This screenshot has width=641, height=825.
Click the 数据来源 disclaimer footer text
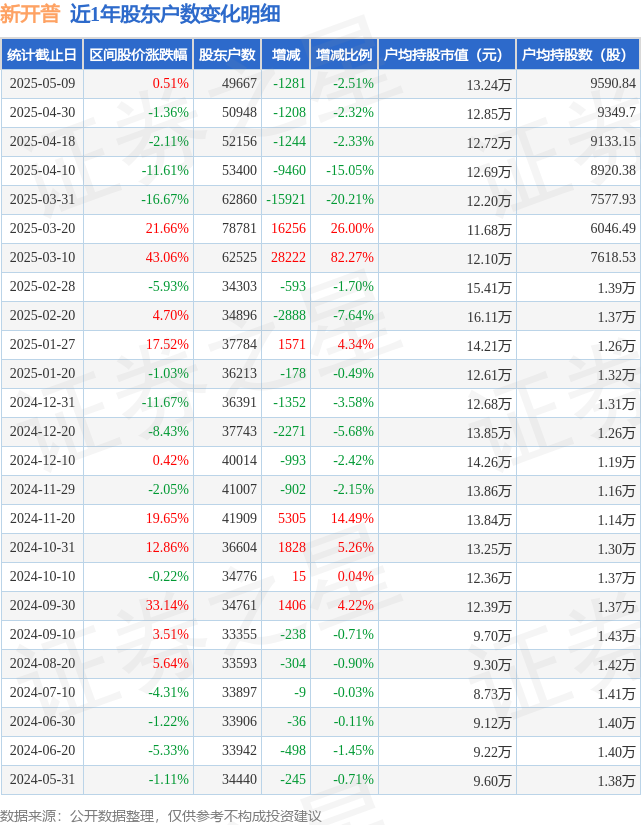pyautogui.click(x=161, y=816)
